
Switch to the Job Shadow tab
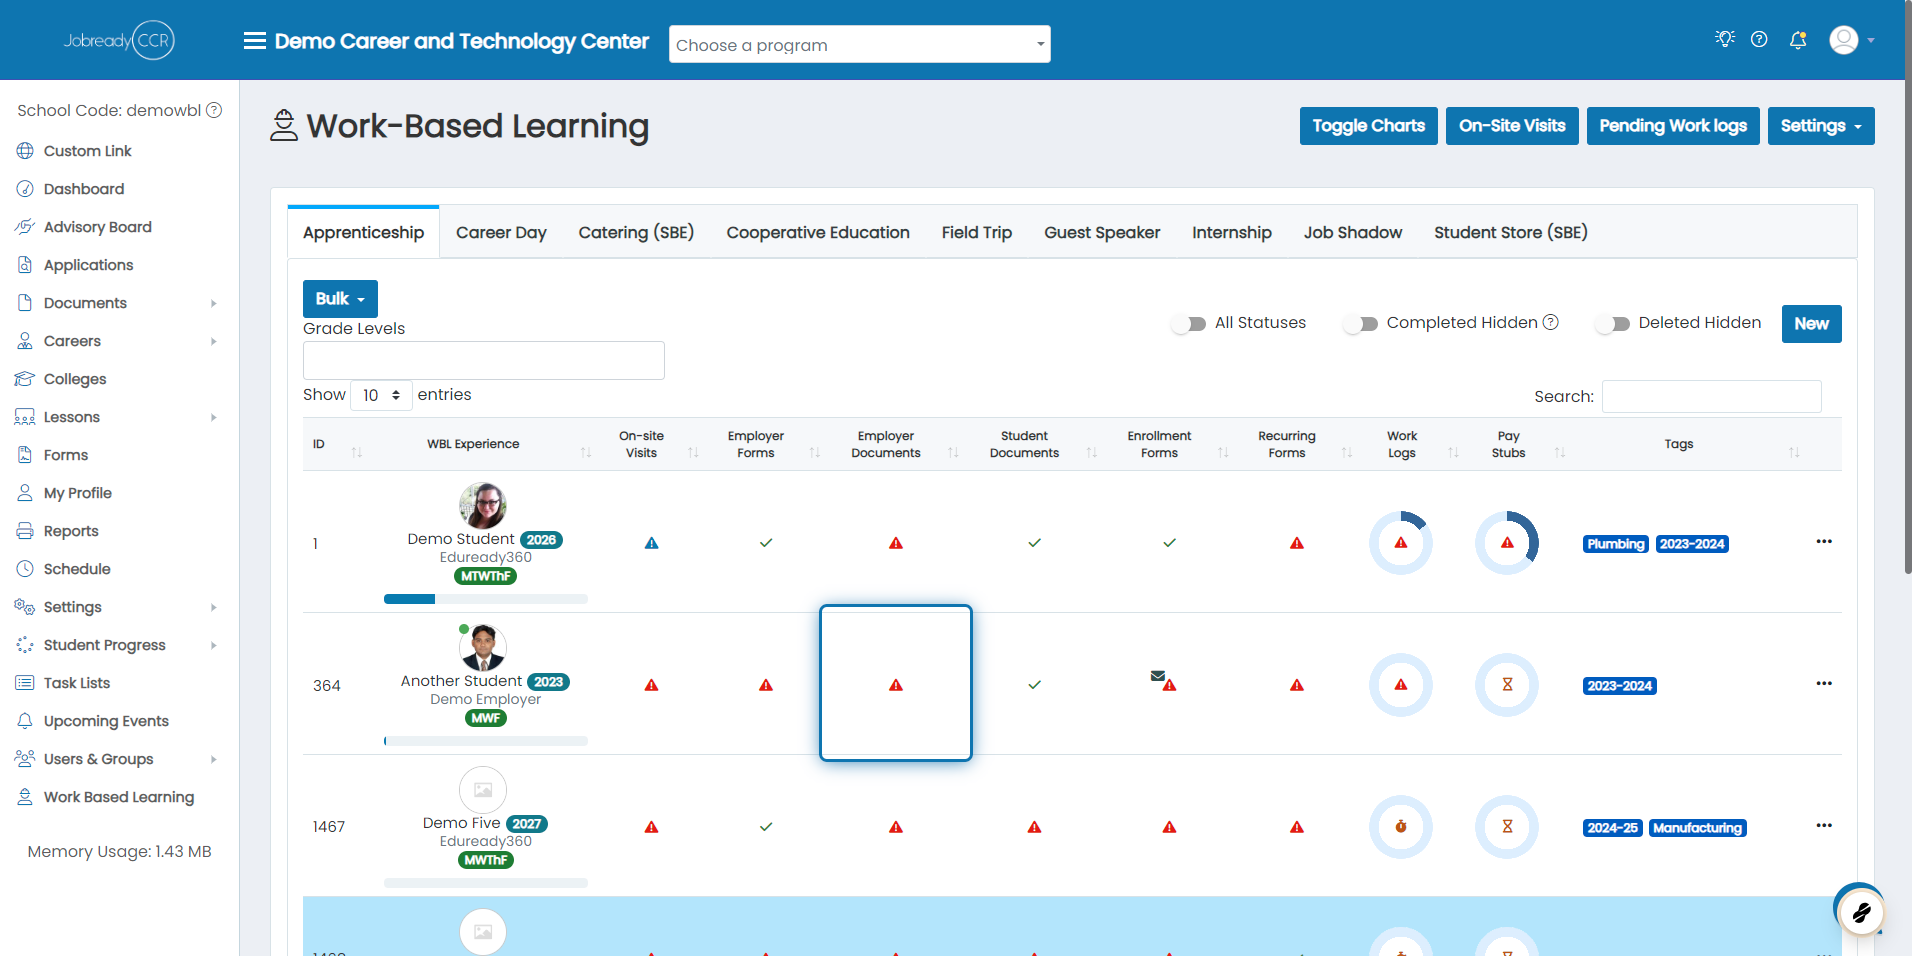(x=1352, y=232)
